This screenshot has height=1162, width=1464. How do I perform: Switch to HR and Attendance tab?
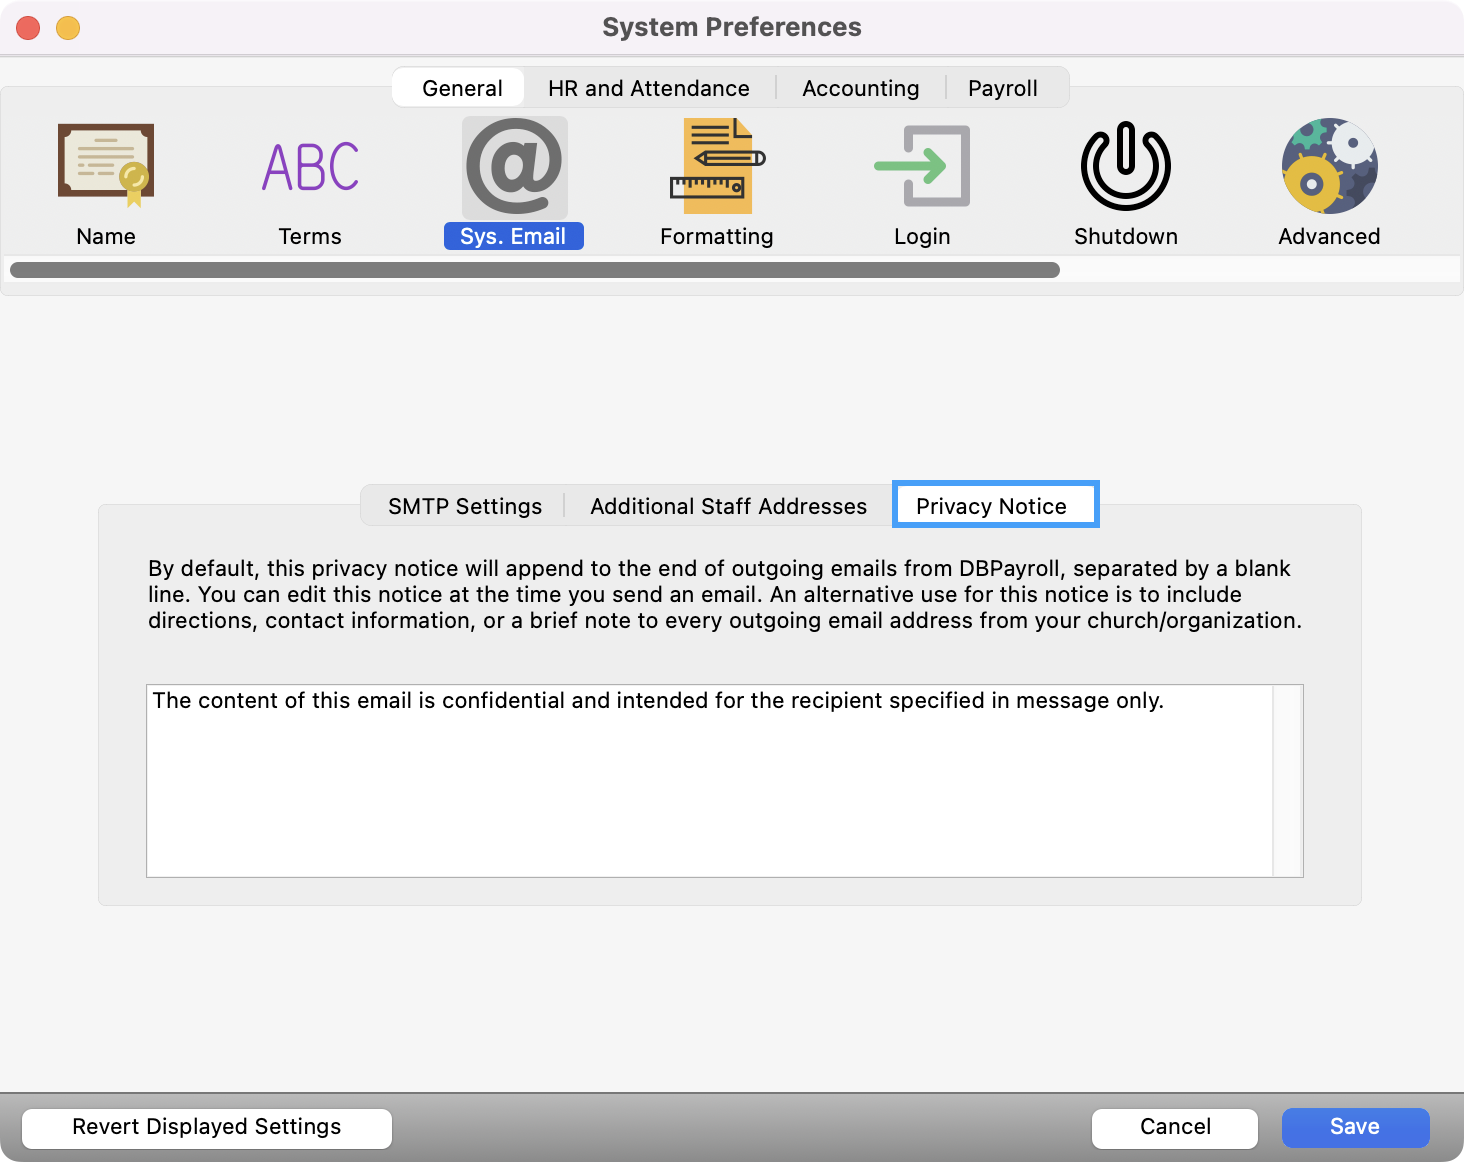[x=648, y=88]
